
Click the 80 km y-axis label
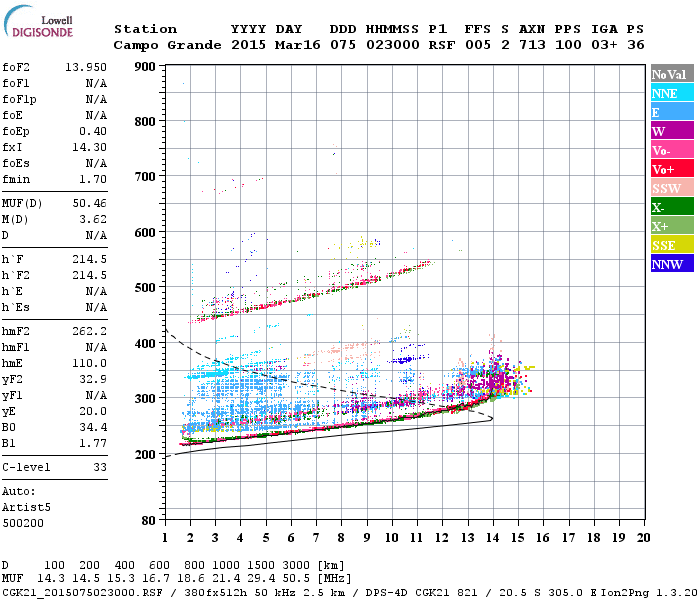149,521
